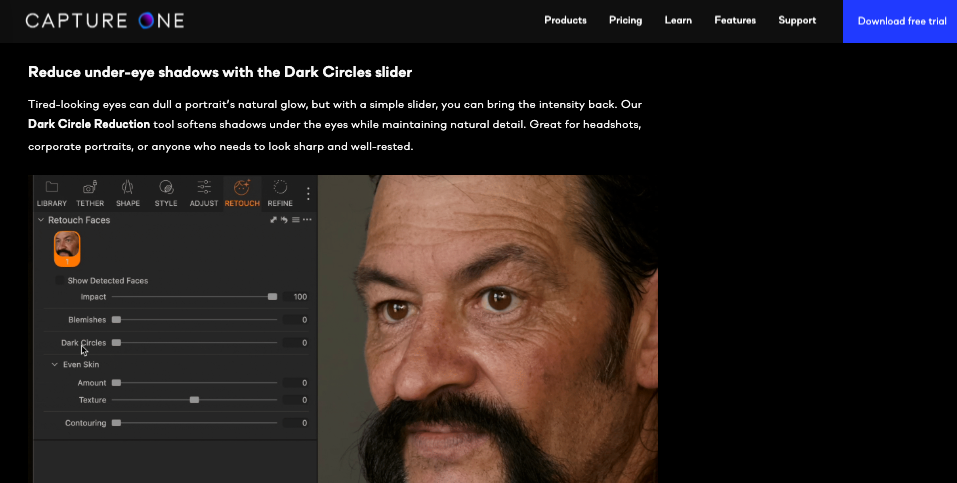This screenshot has height=483, width=957.
Task: Collapse the Retouch Faces panel
Action: pyautogui.click(x=41, y=220)
